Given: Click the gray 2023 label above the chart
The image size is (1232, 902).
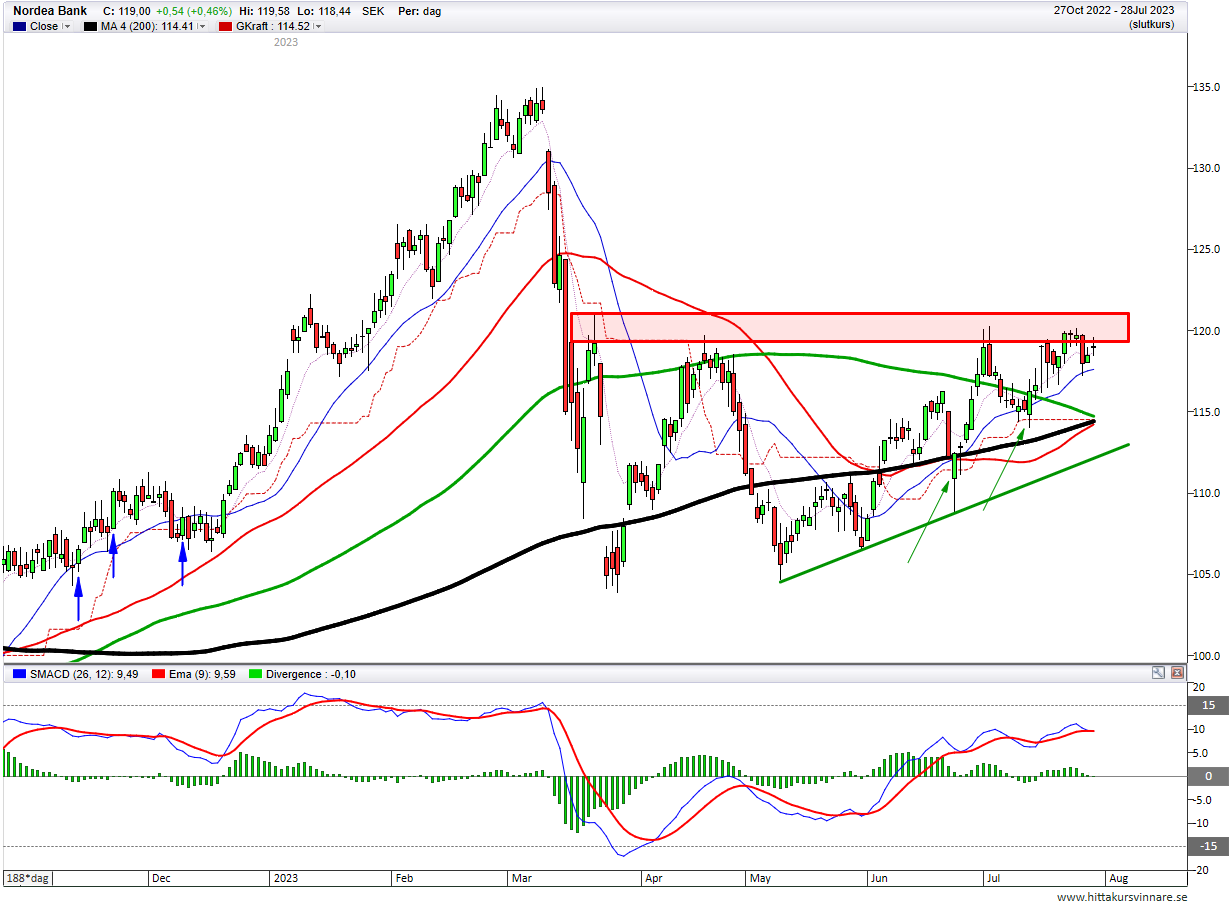Looking at the screenshot, I should pos(285,42).
